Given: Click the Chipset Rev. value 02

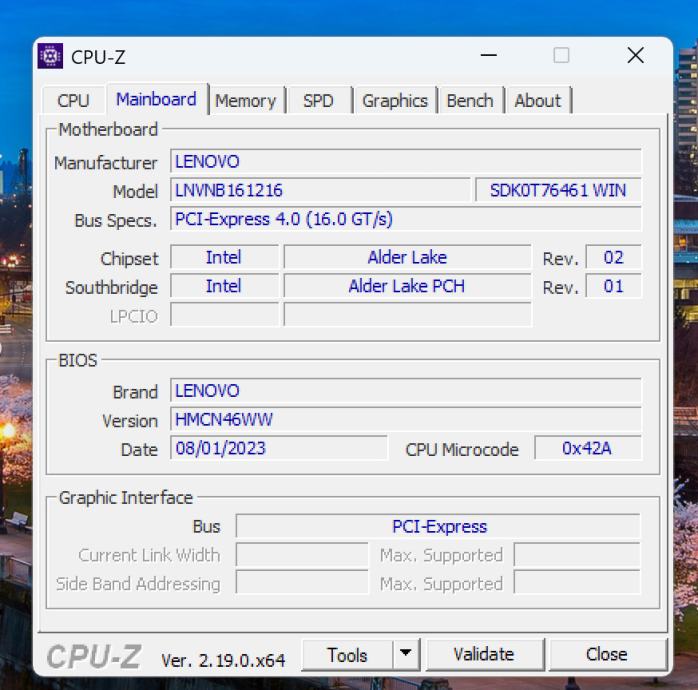Looking at the screenshot, I should [613, 257].
